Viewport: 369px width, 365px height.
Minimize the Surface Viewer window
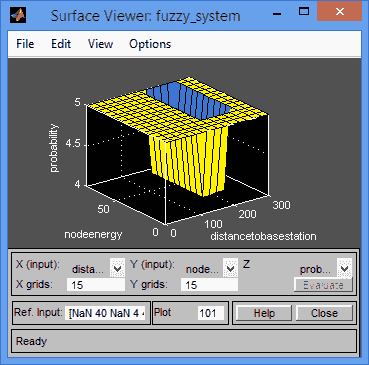click(276, 14)
